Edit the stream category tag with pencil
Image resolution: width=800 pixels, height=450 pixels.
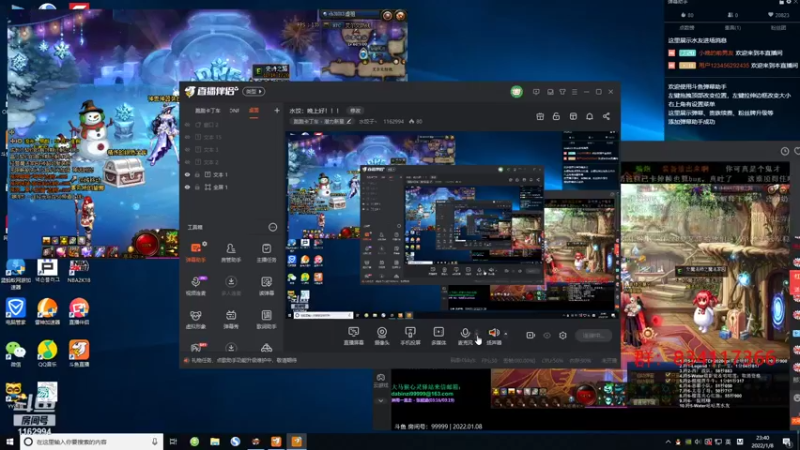coord(349,121)
